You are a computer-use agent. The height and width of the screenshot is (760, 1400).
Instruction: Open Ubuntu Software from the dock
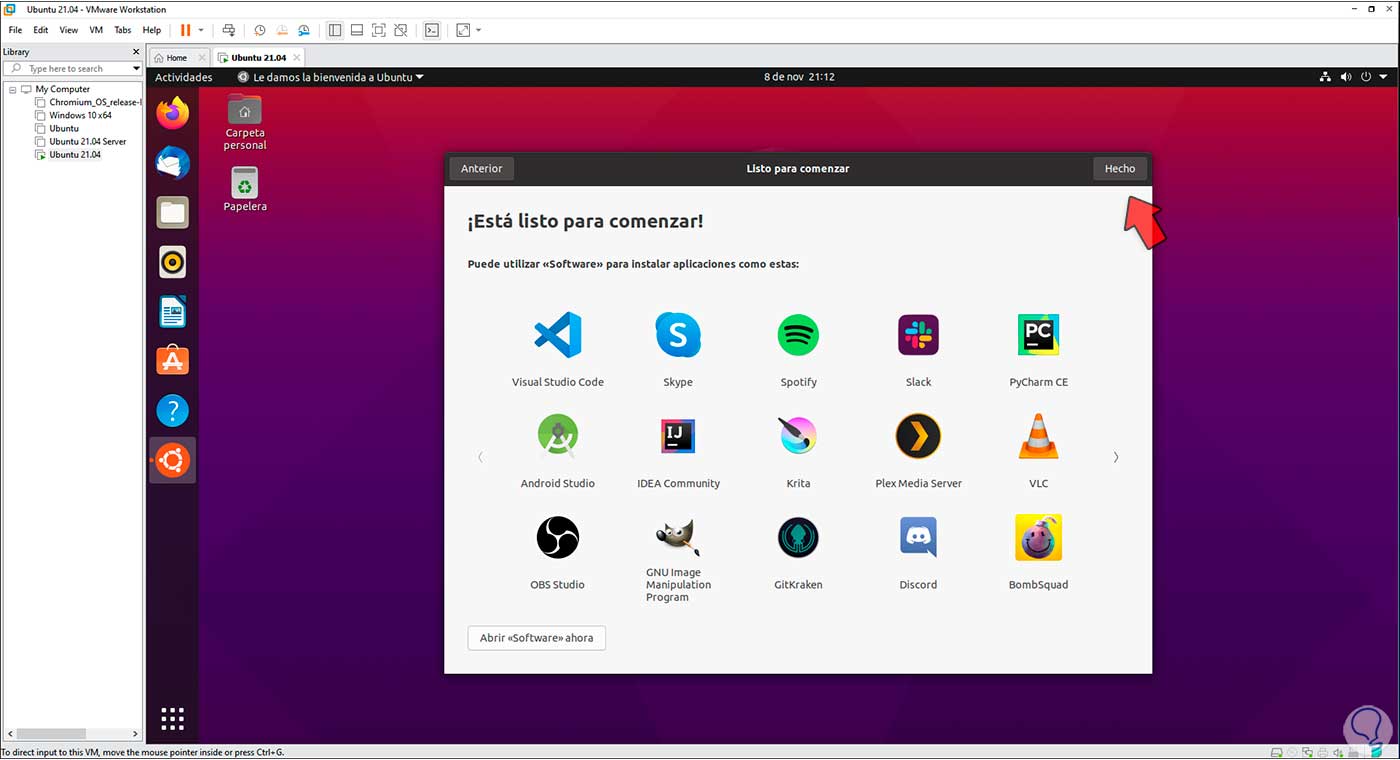[x=173, y=361]
